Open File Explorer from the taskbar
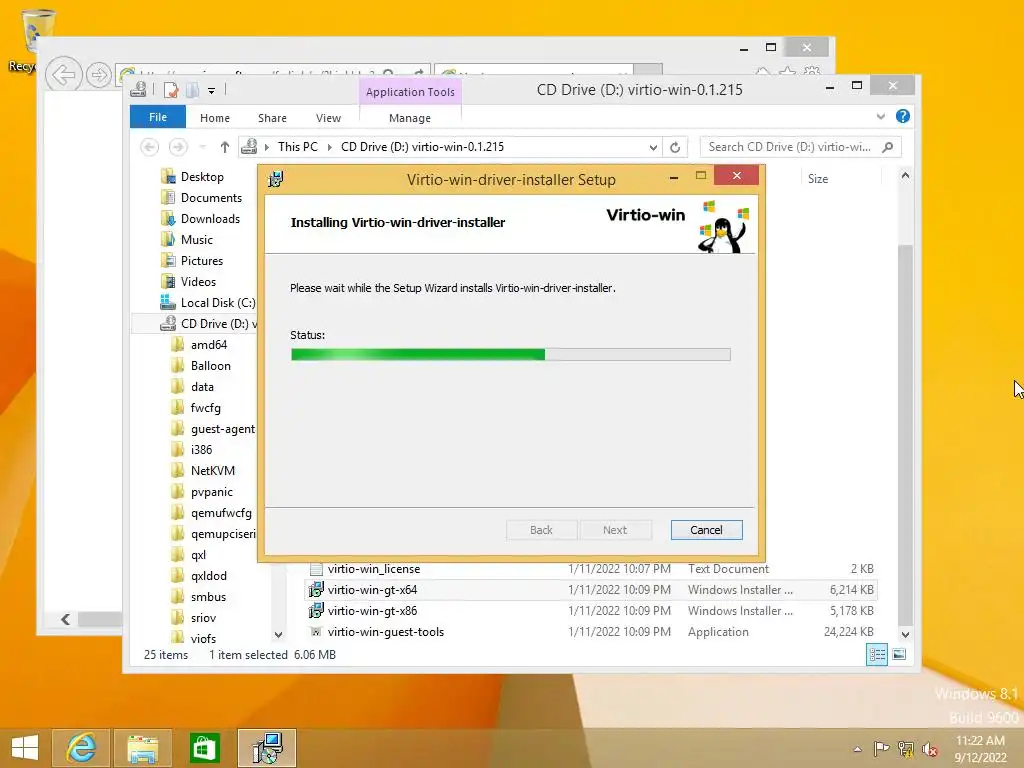This screenshot has width=1024, height=768. coord(143,748)
